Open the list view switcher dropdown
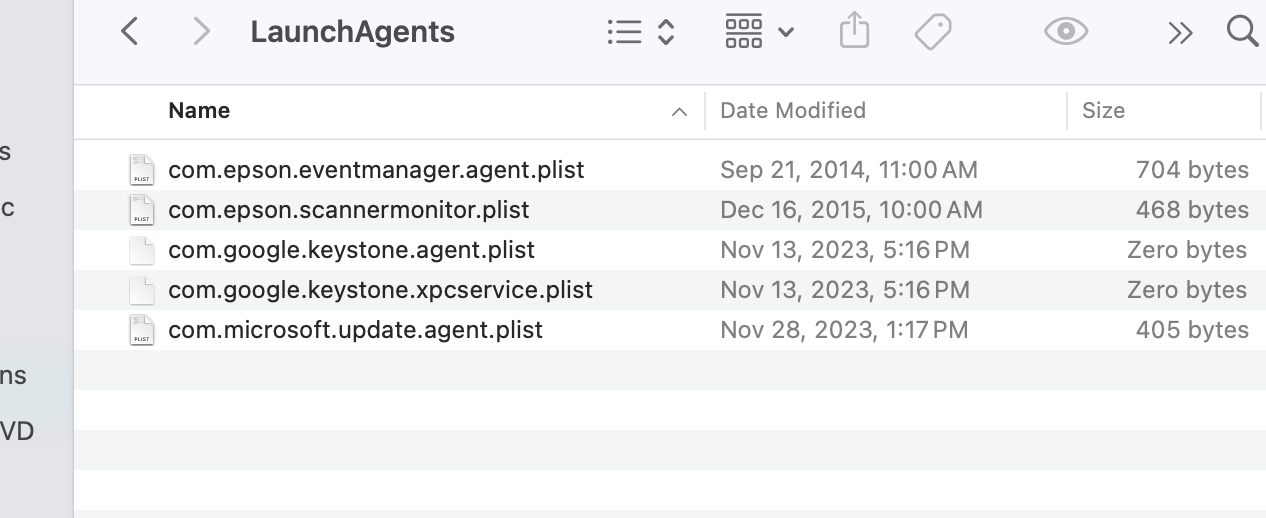 click(641, 32)
